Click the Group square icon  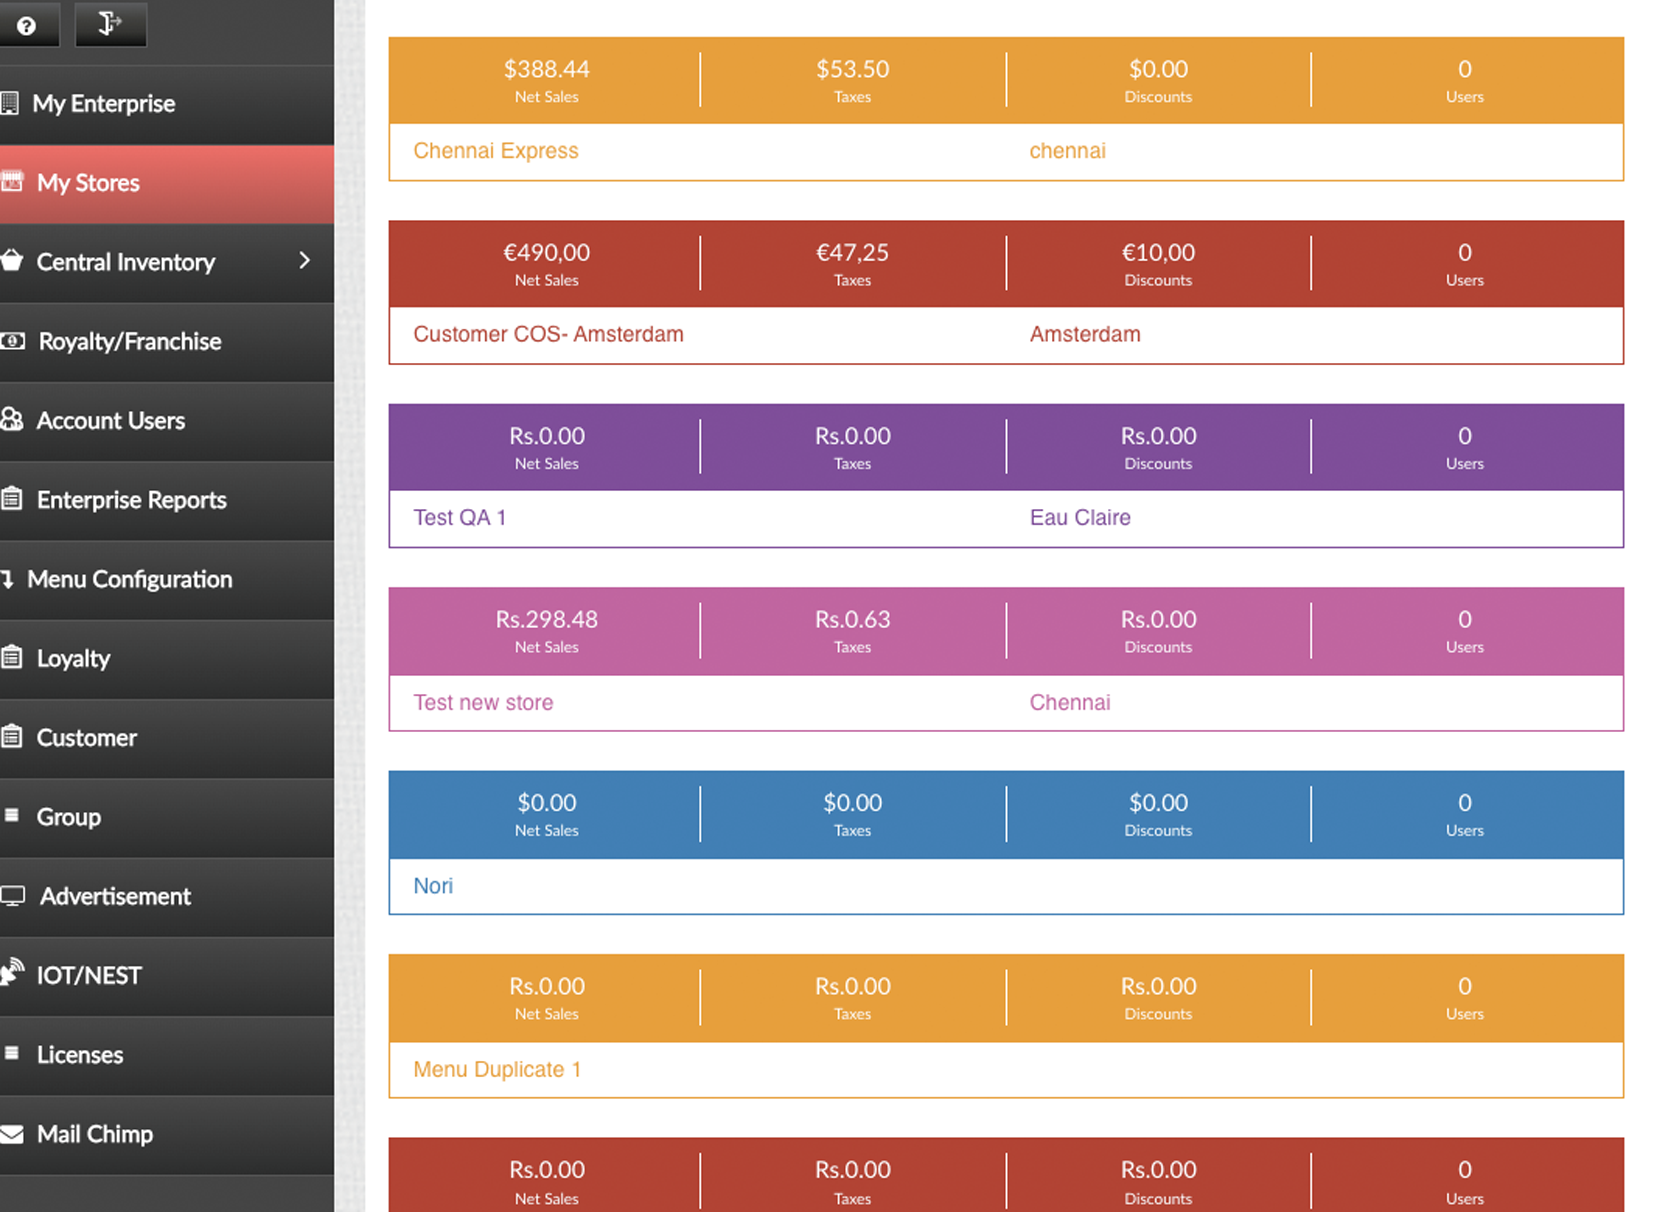click(x=12, y=815)
